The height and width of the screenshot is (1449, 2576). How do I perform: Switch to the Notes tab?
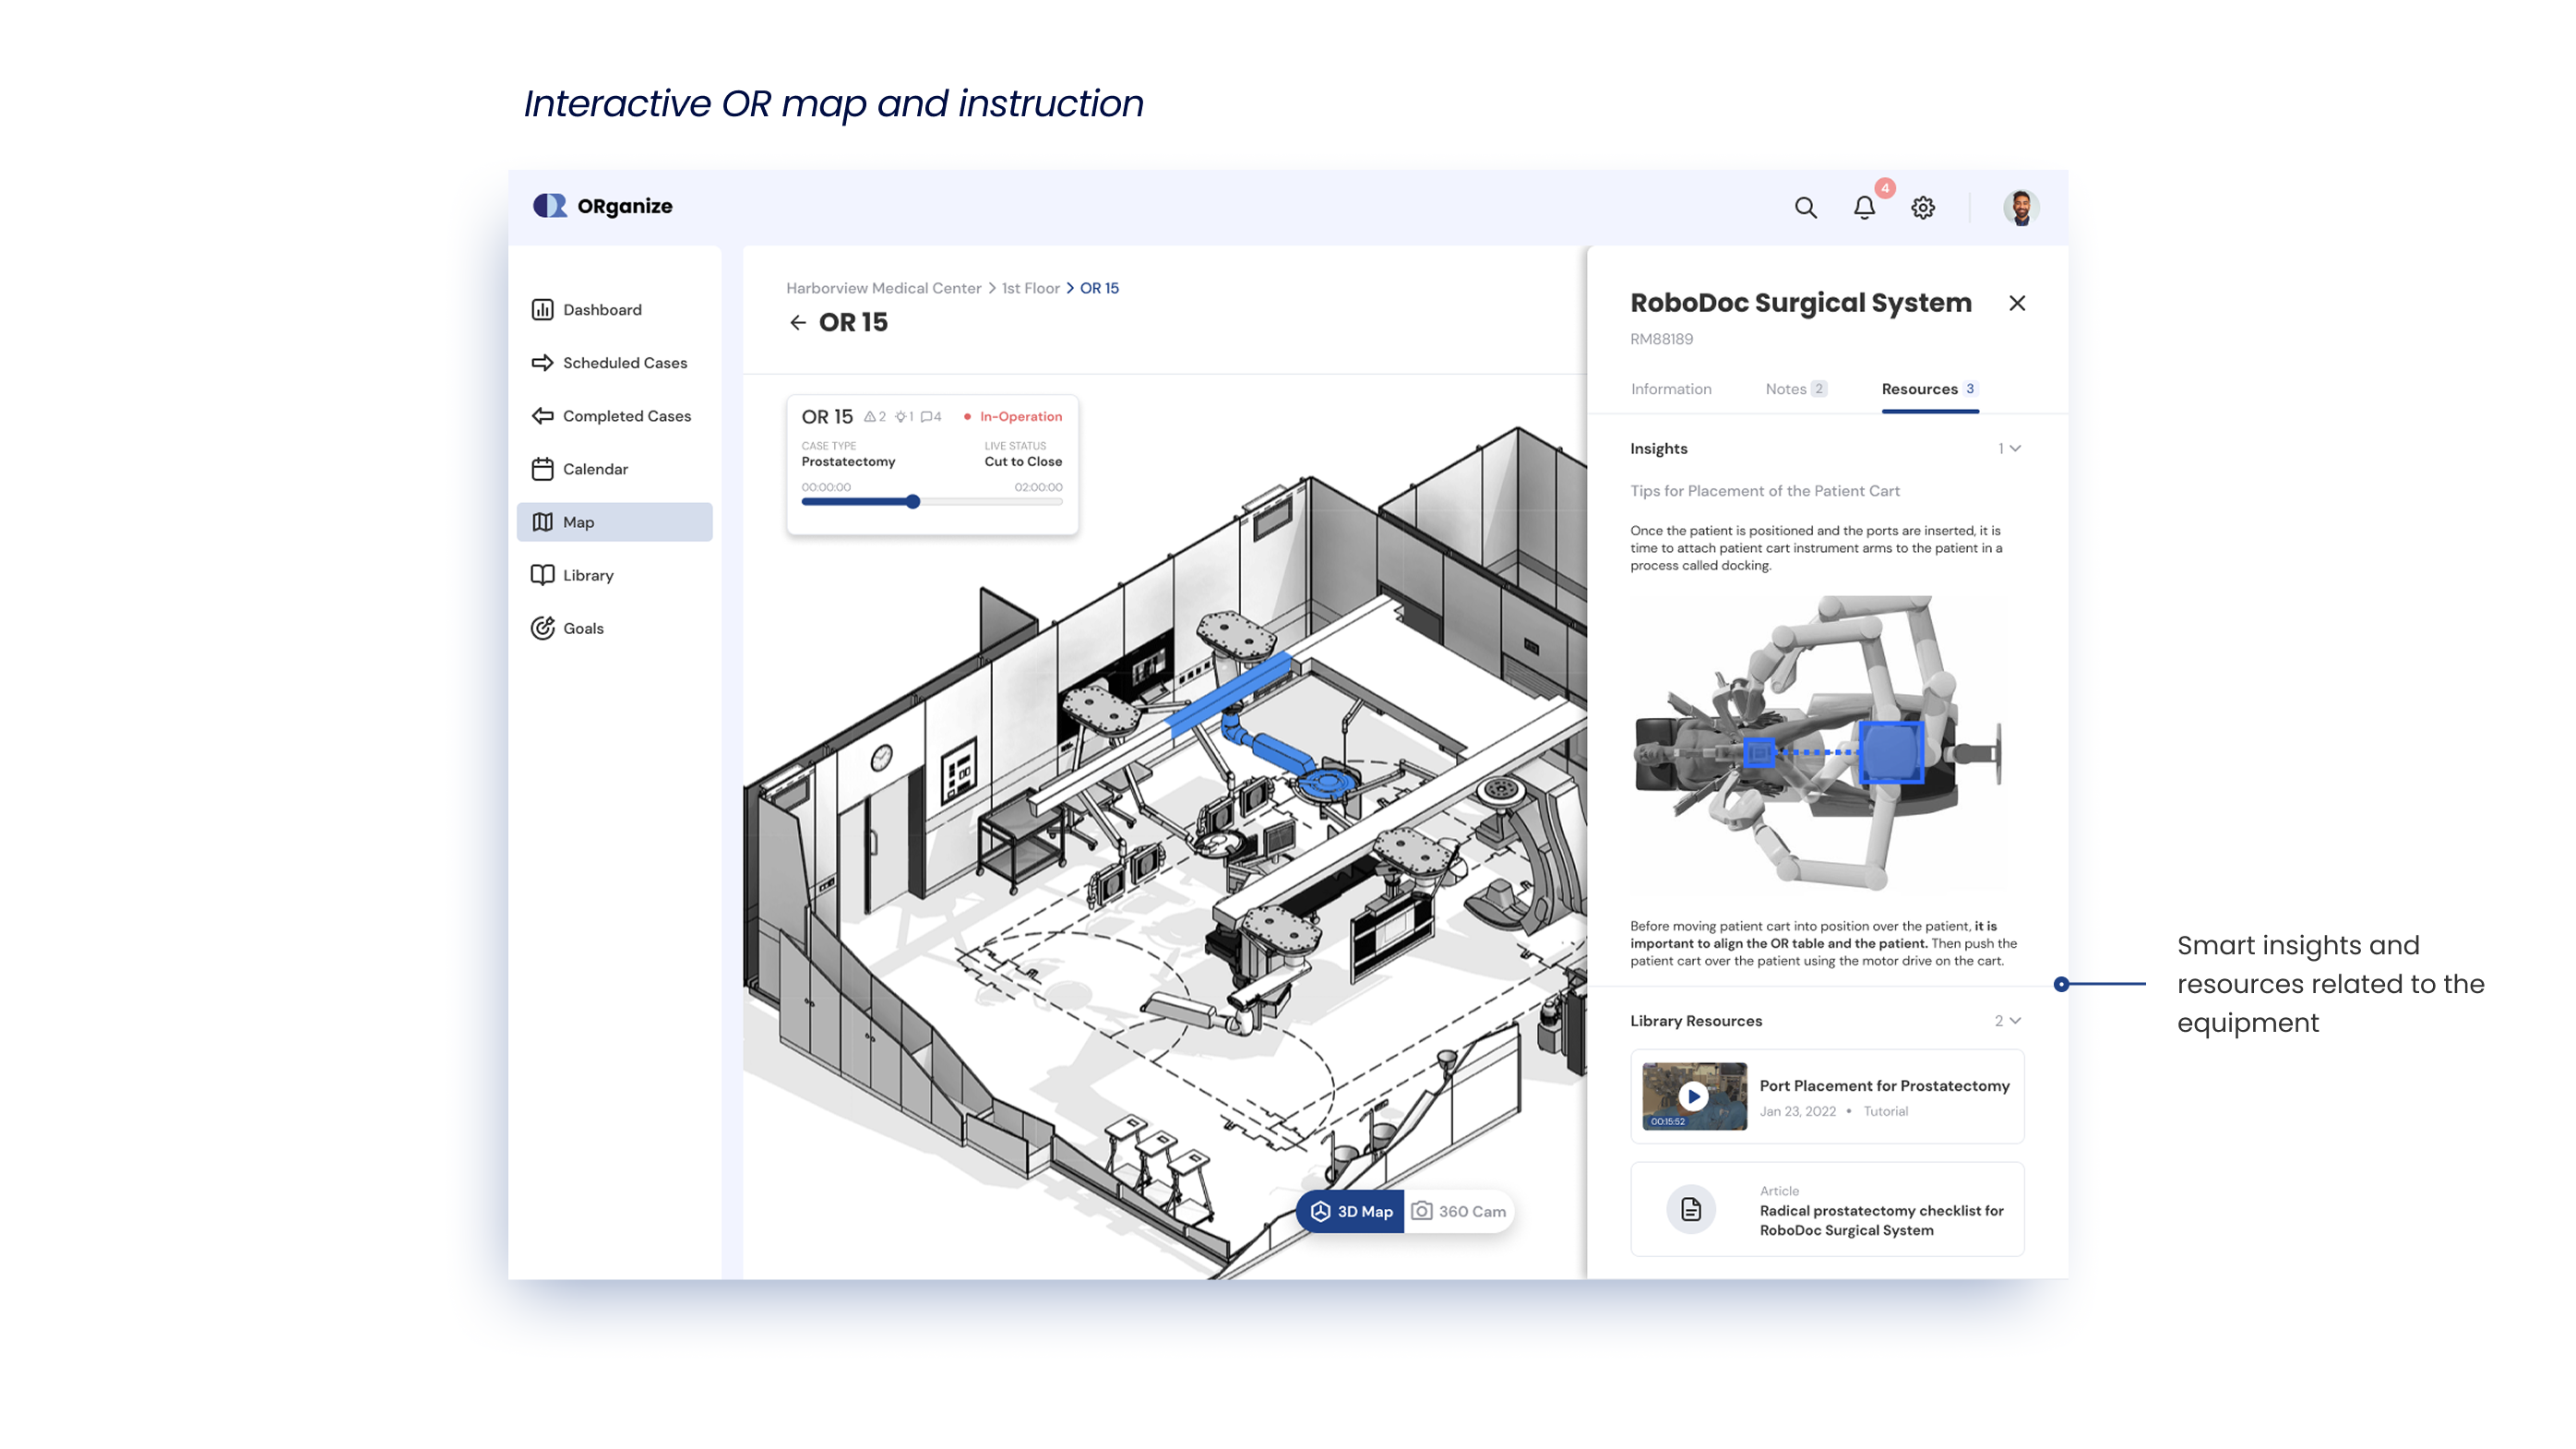tap(1795, 389)
